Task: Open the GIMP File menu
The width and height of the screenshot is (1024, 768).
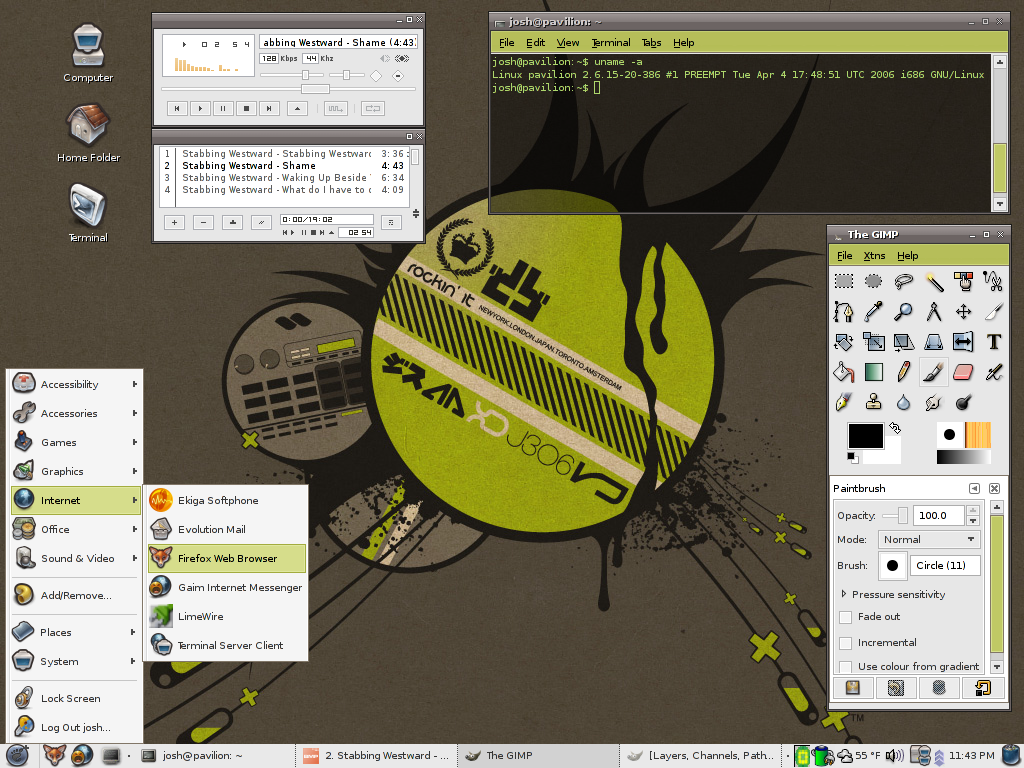Action: (x=844, y=255)
